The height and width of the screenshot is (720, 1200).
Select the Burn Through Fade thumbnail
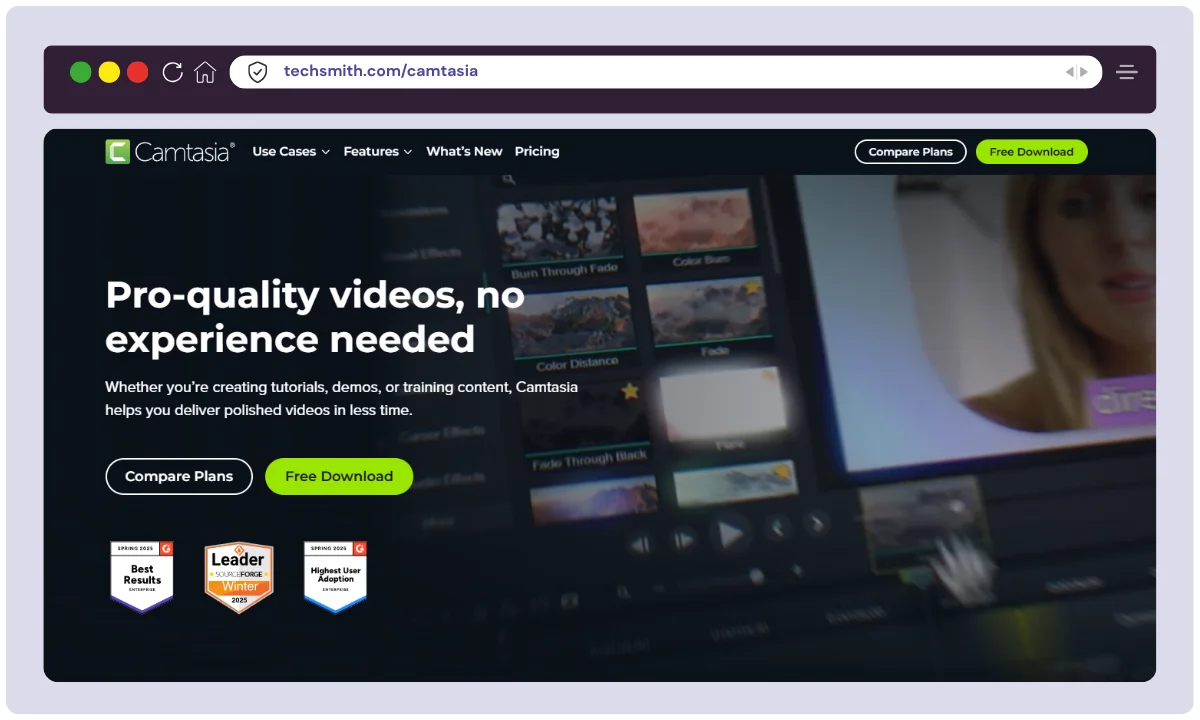coord(558,235)
